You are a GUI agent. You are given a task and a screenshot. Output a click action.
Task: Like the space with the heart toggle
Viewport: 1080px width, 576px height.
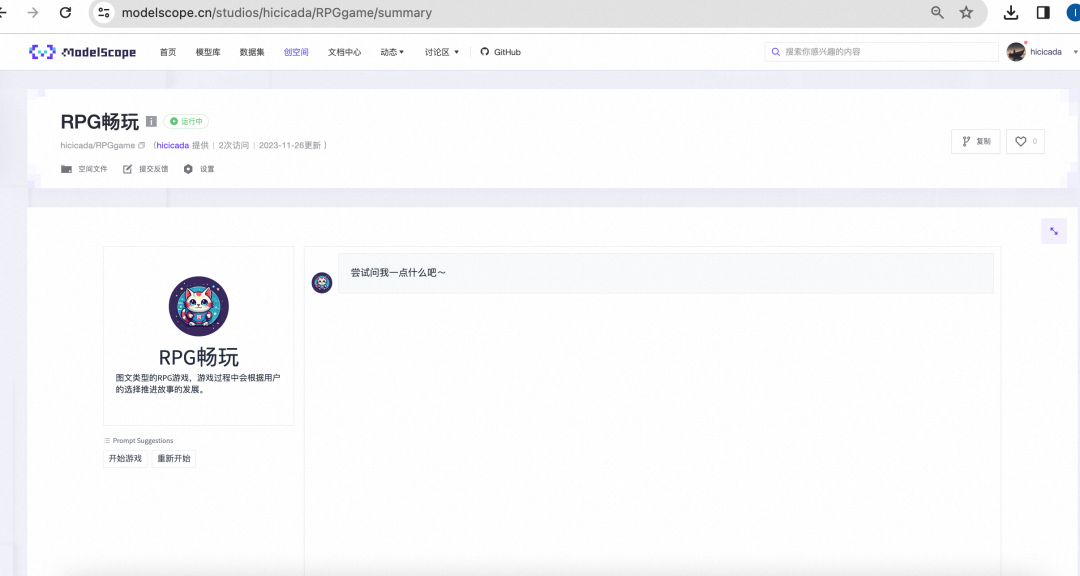(x=1024, y=141)
